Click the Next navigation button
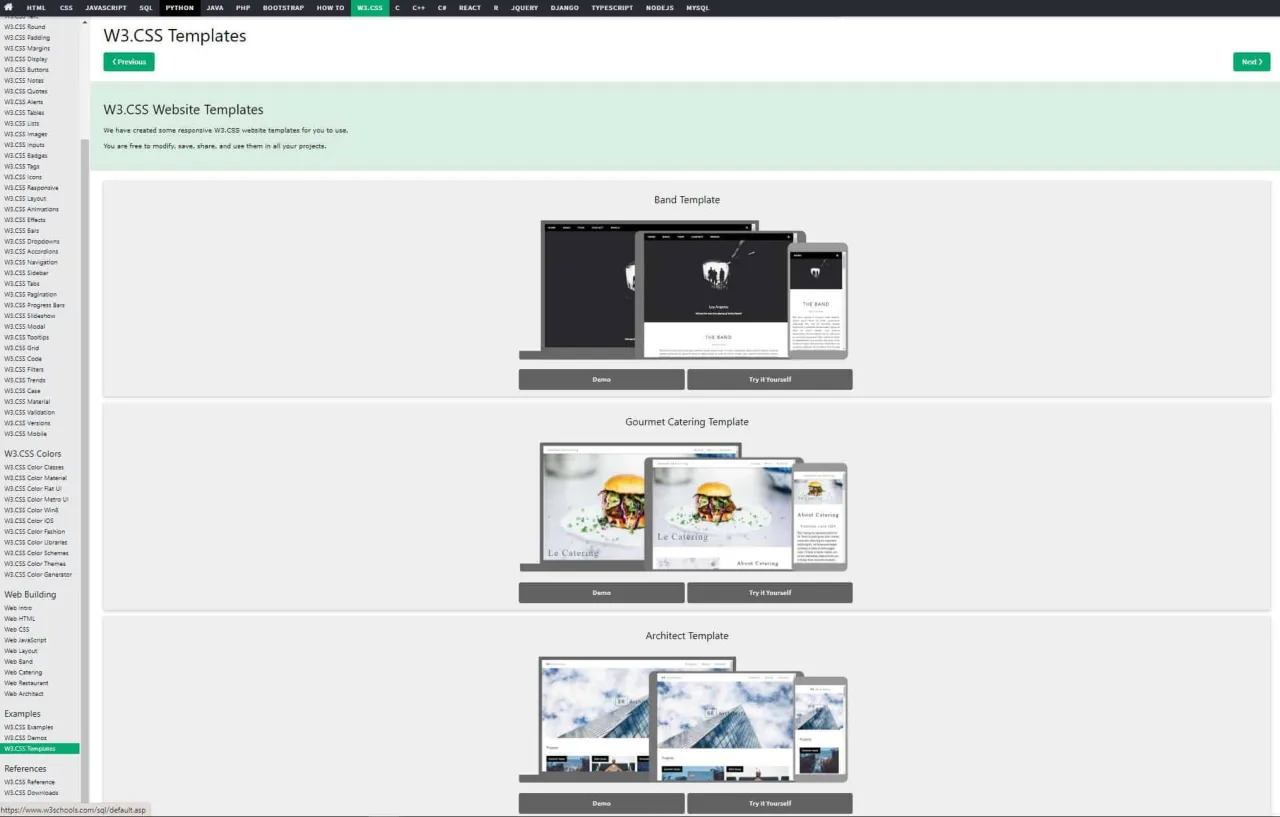 (x=1250, y=61)
